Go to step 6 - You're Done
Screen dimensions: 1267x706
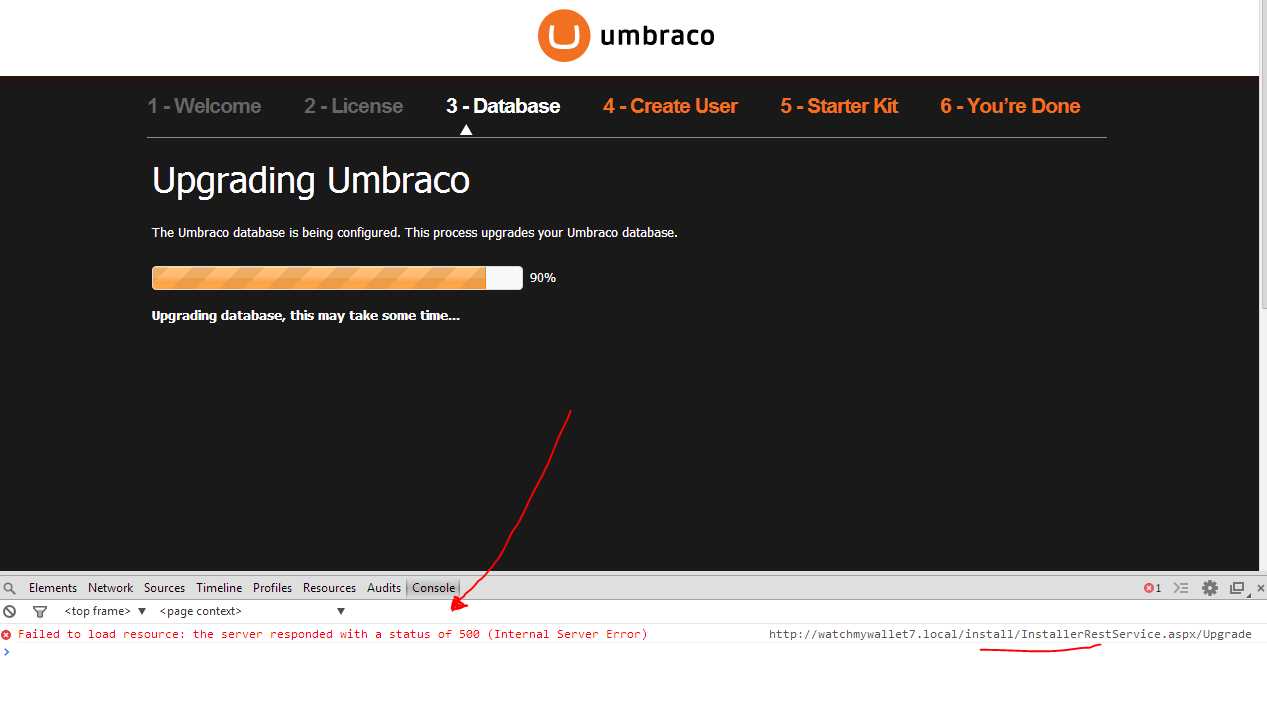click(x=1010, y=106)
